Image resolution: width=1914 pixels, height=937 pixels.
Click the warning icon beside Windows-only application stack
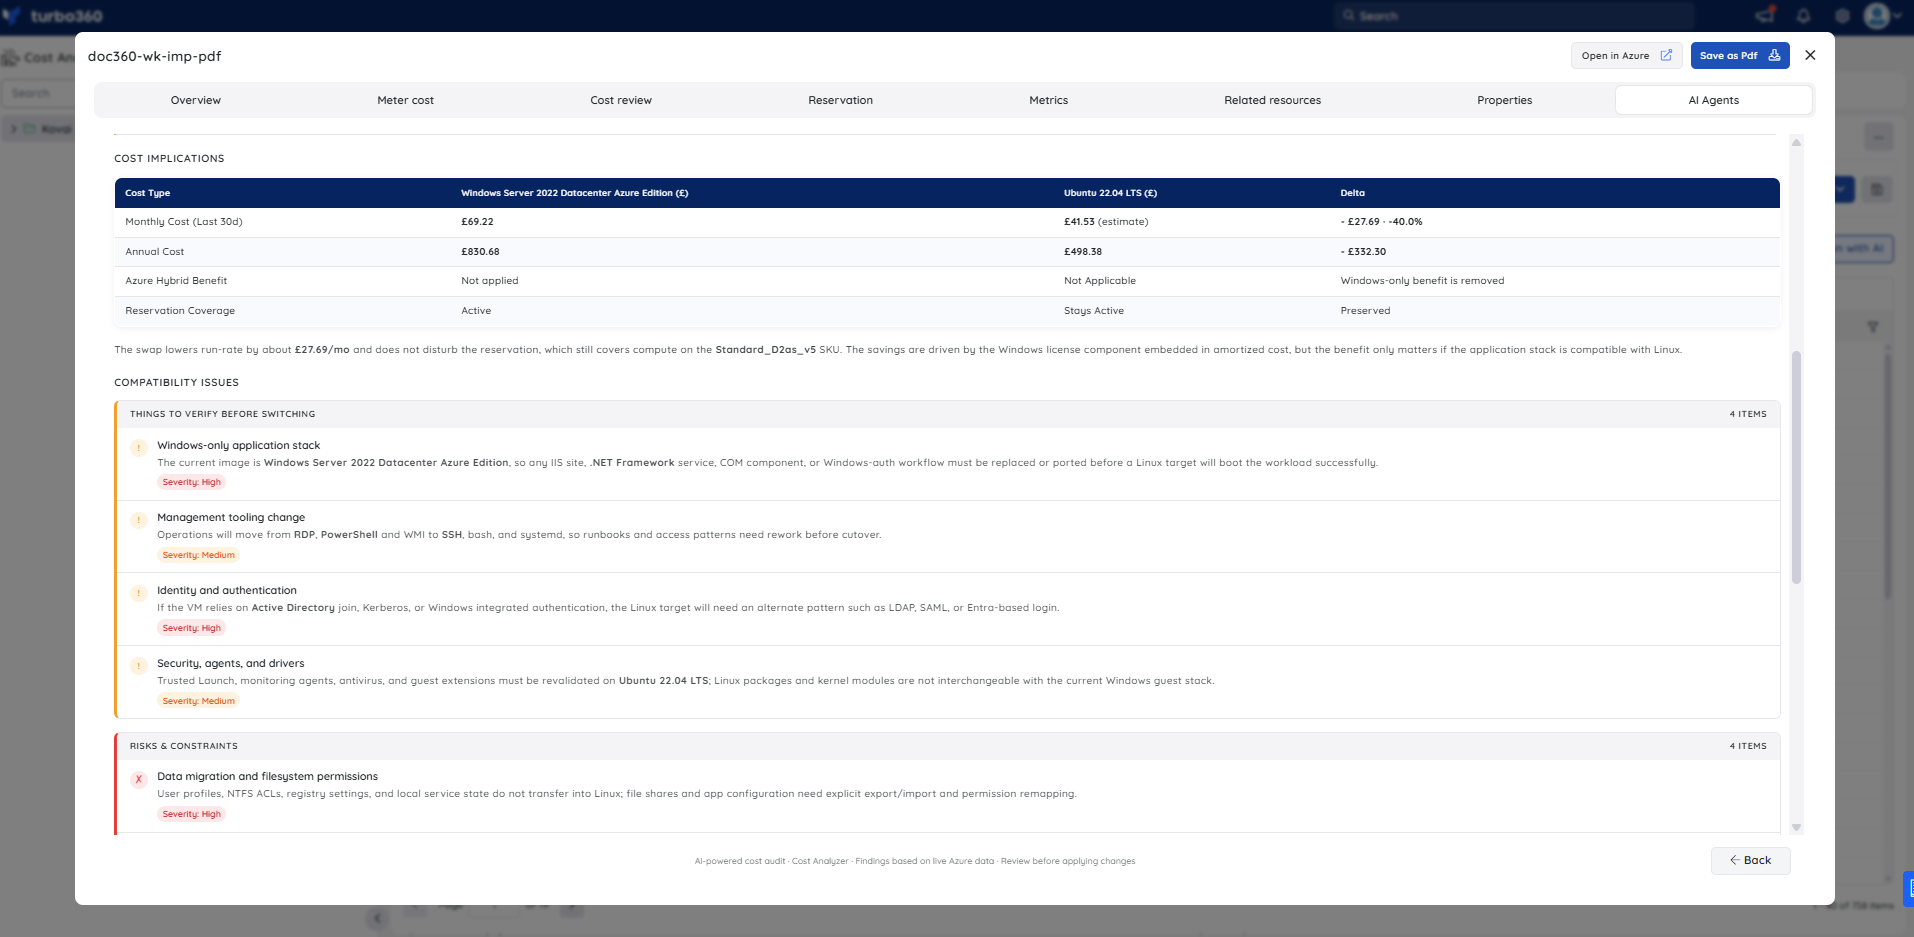(139, 447)
